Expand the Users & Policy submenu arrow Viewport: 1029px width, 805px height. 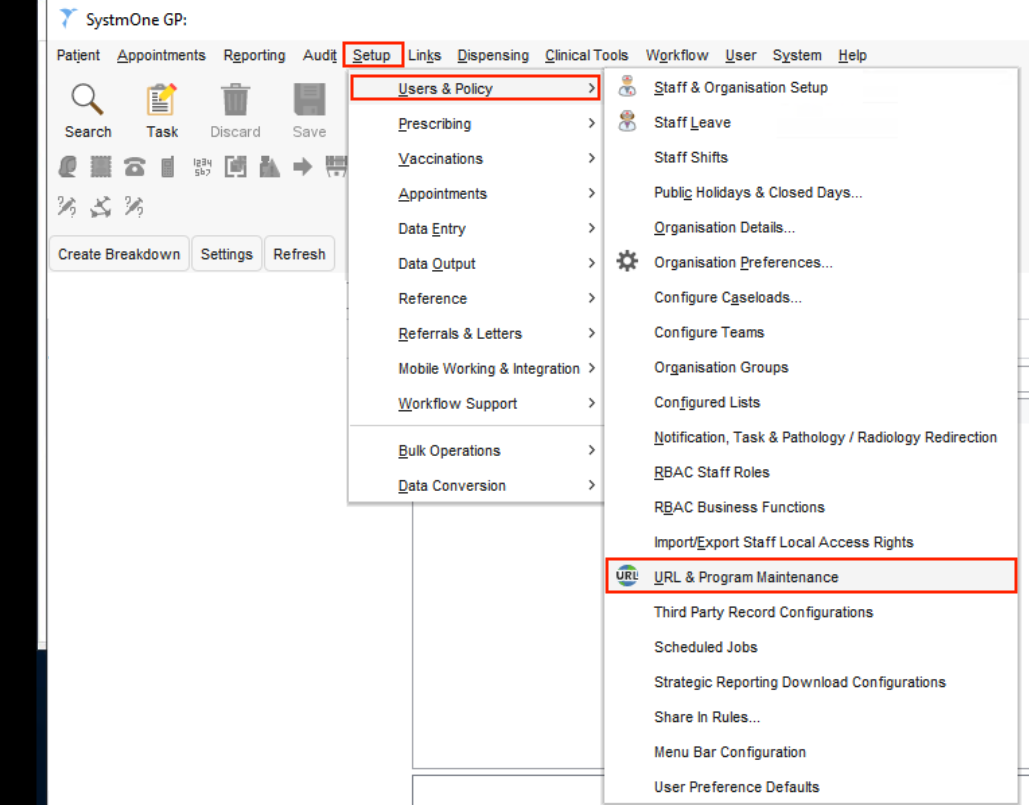point(591,88)
